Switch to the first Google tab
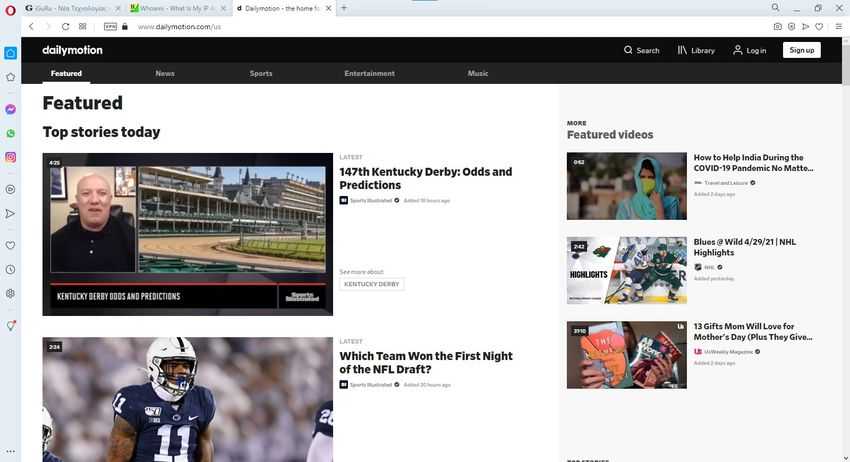This screenshot has width=850, height=462. coord(72,8)
